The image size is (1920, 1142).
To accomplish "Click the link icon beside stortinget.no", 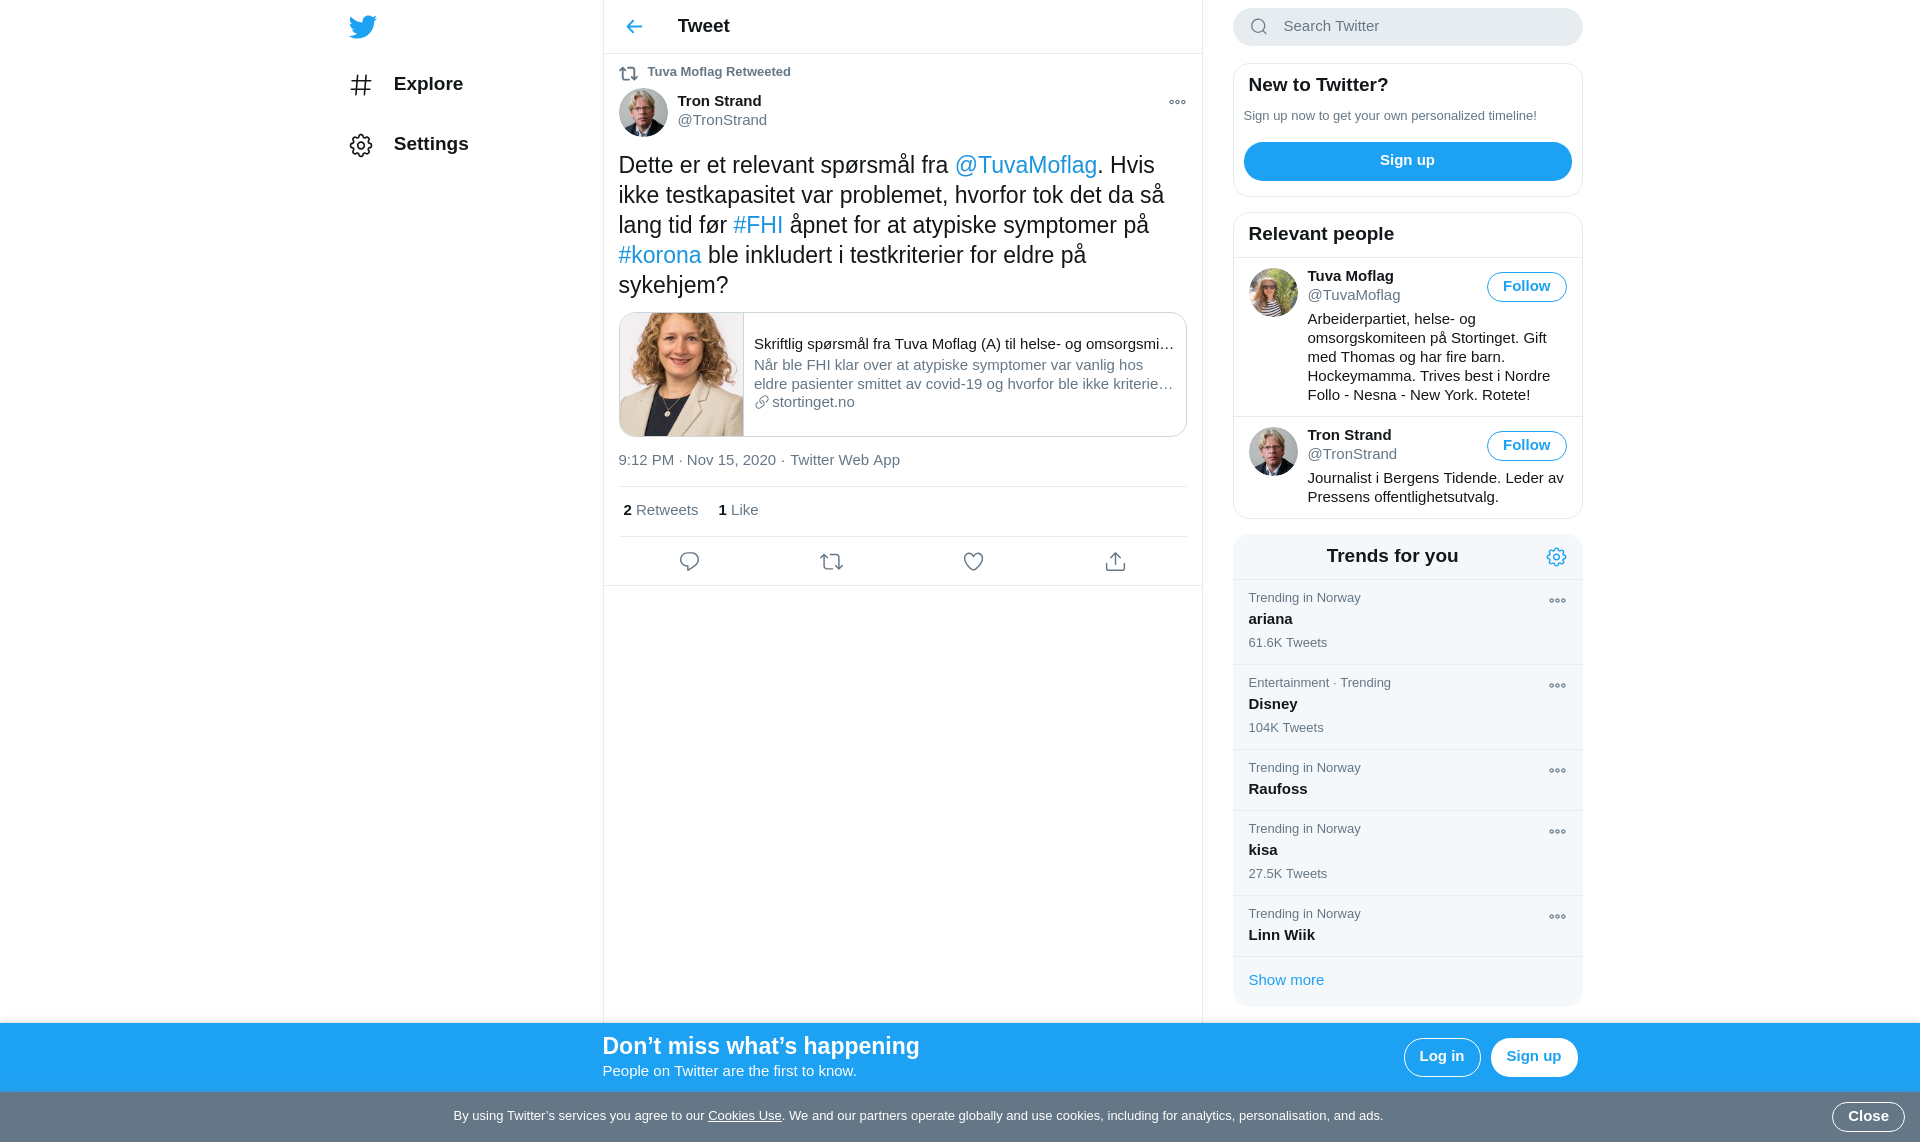I will [x=762, y=402].
